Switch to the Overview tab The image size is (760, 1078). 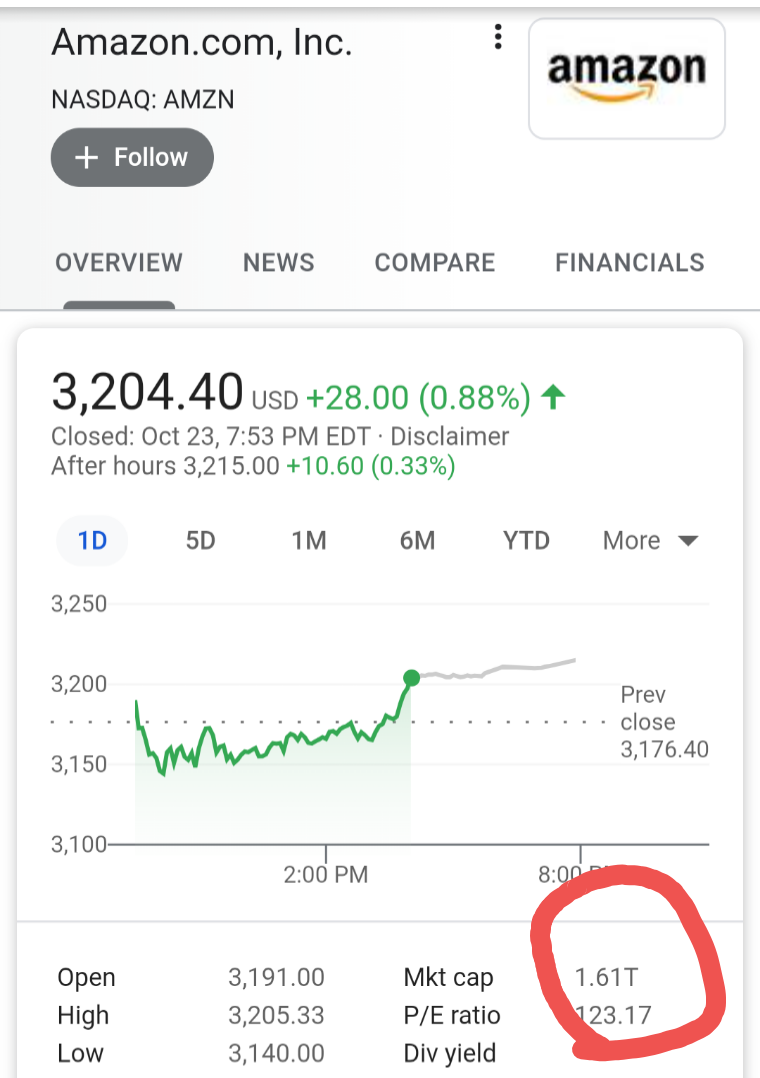(x=119, y=263)
